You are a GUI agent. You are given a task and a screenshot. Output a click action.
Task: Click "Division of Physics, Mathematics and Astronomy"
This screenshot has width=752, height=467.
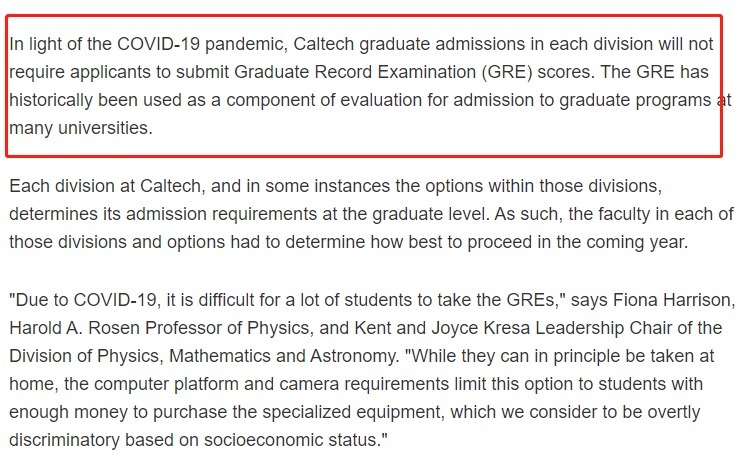pos(204,356)
